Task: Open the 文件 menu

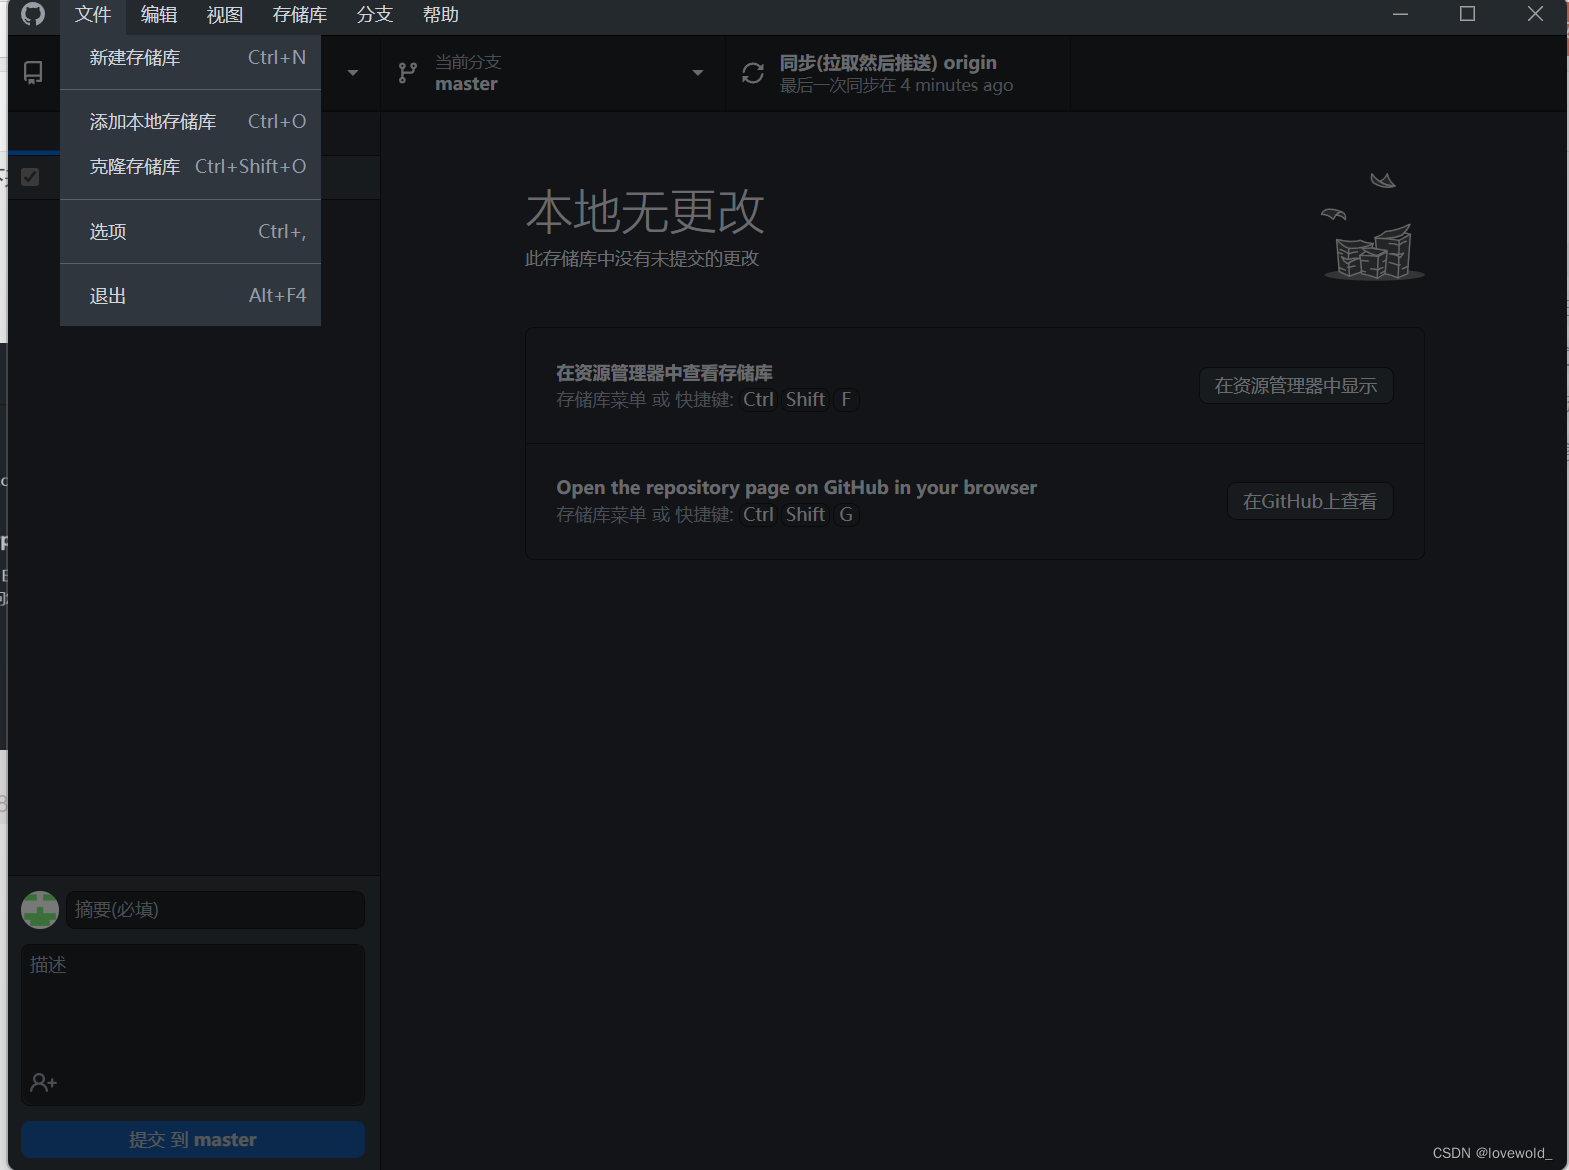Action: tap(93, 15)
